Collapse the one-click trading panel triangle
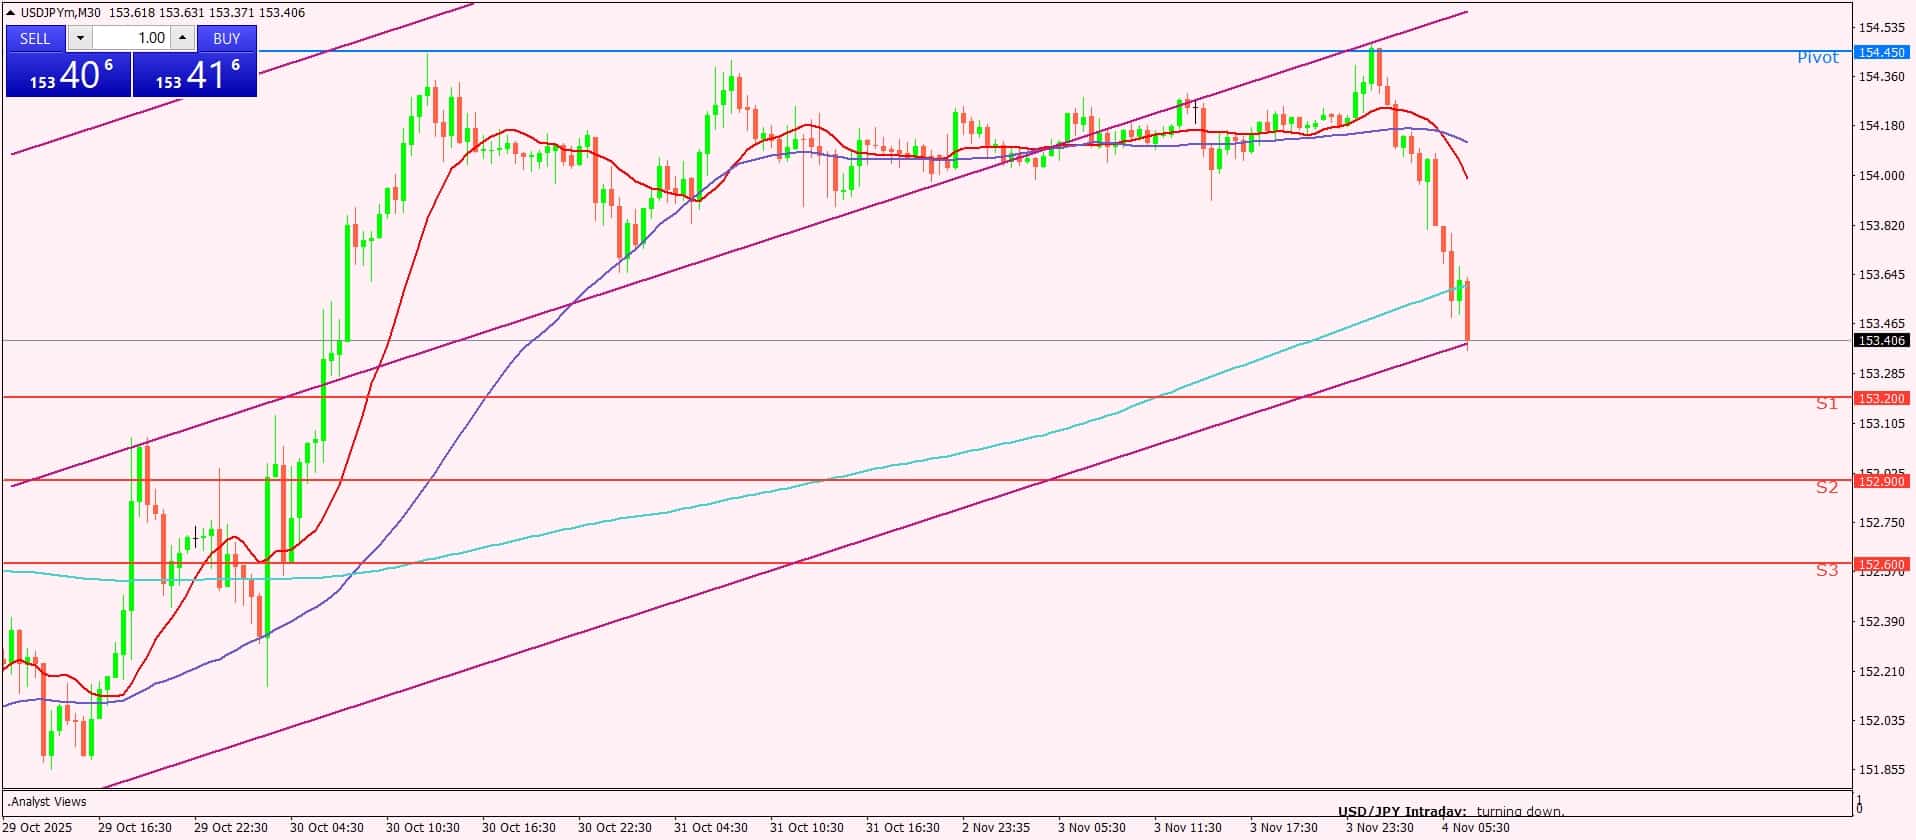Screen dimensions: 1916x840 [11, 12]
